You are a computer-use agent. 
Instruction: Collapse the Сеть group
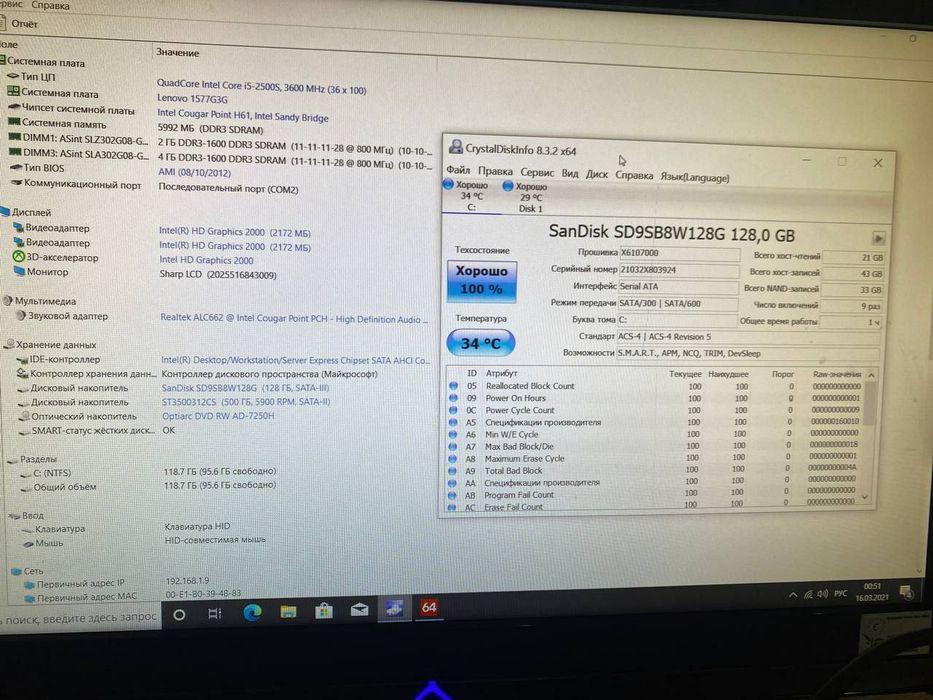pyautogui.click(x=16, y=571)
